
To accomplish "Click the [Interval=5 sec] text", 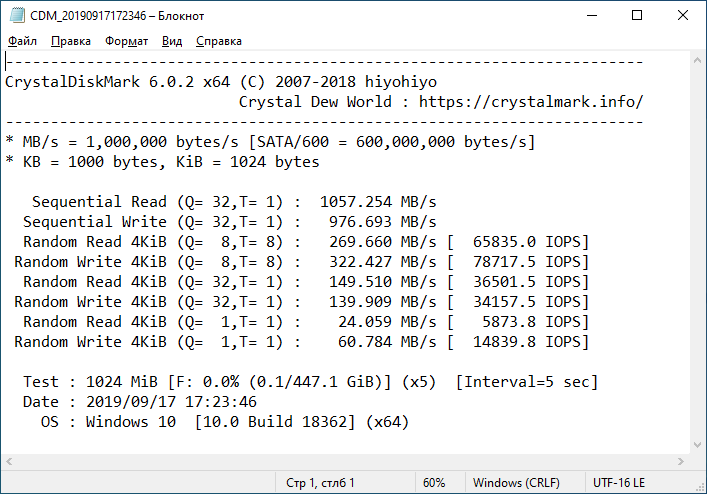I will click(527, 382).
